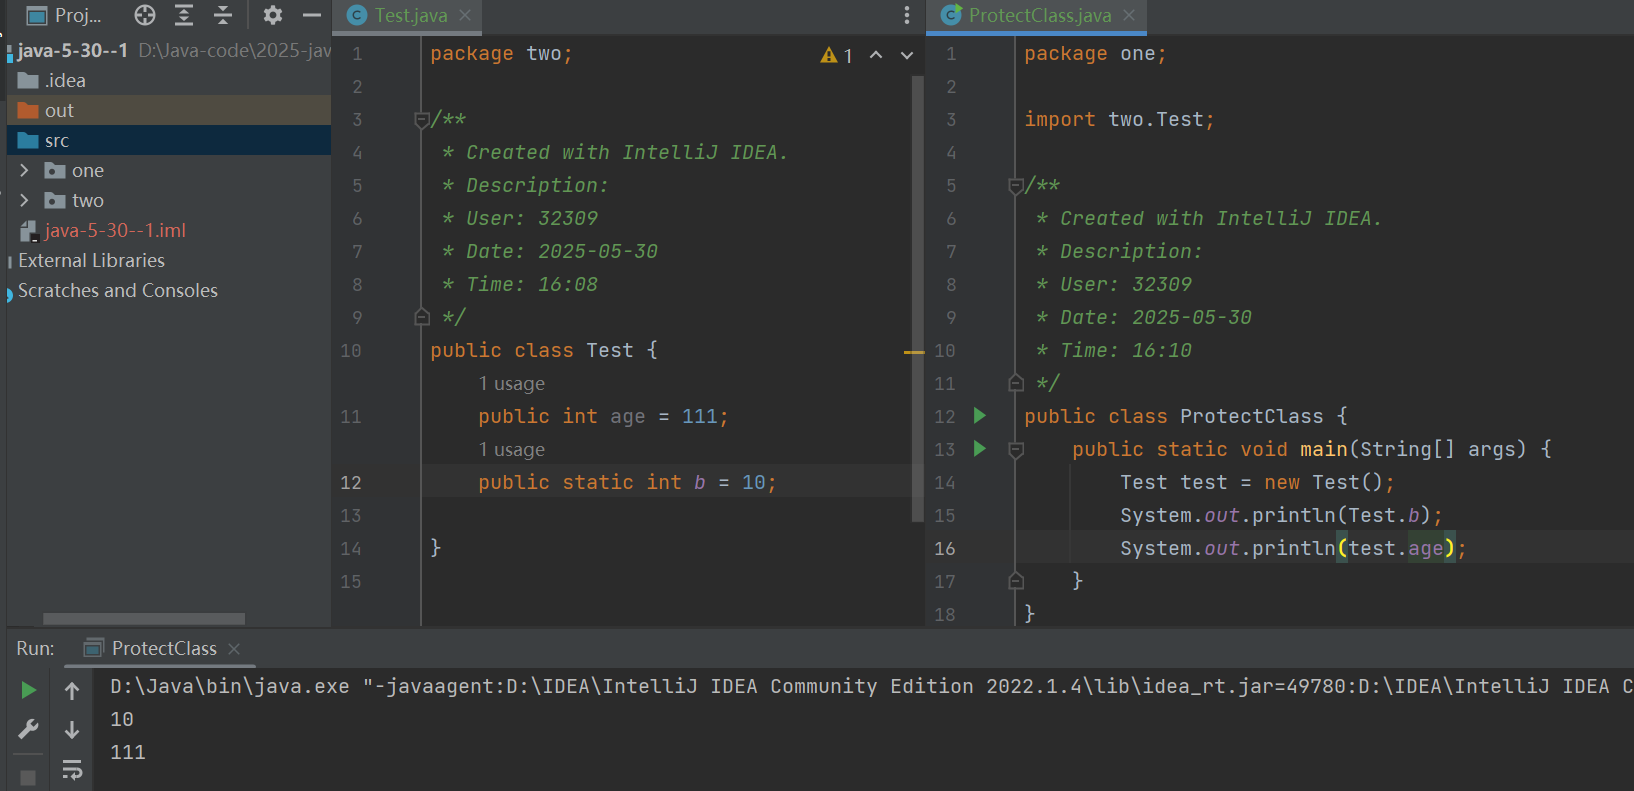Image resolution: width=1634 pixels, height=791 pixels.
Task: Select the src folder
Action: click(x=169, y=141)
